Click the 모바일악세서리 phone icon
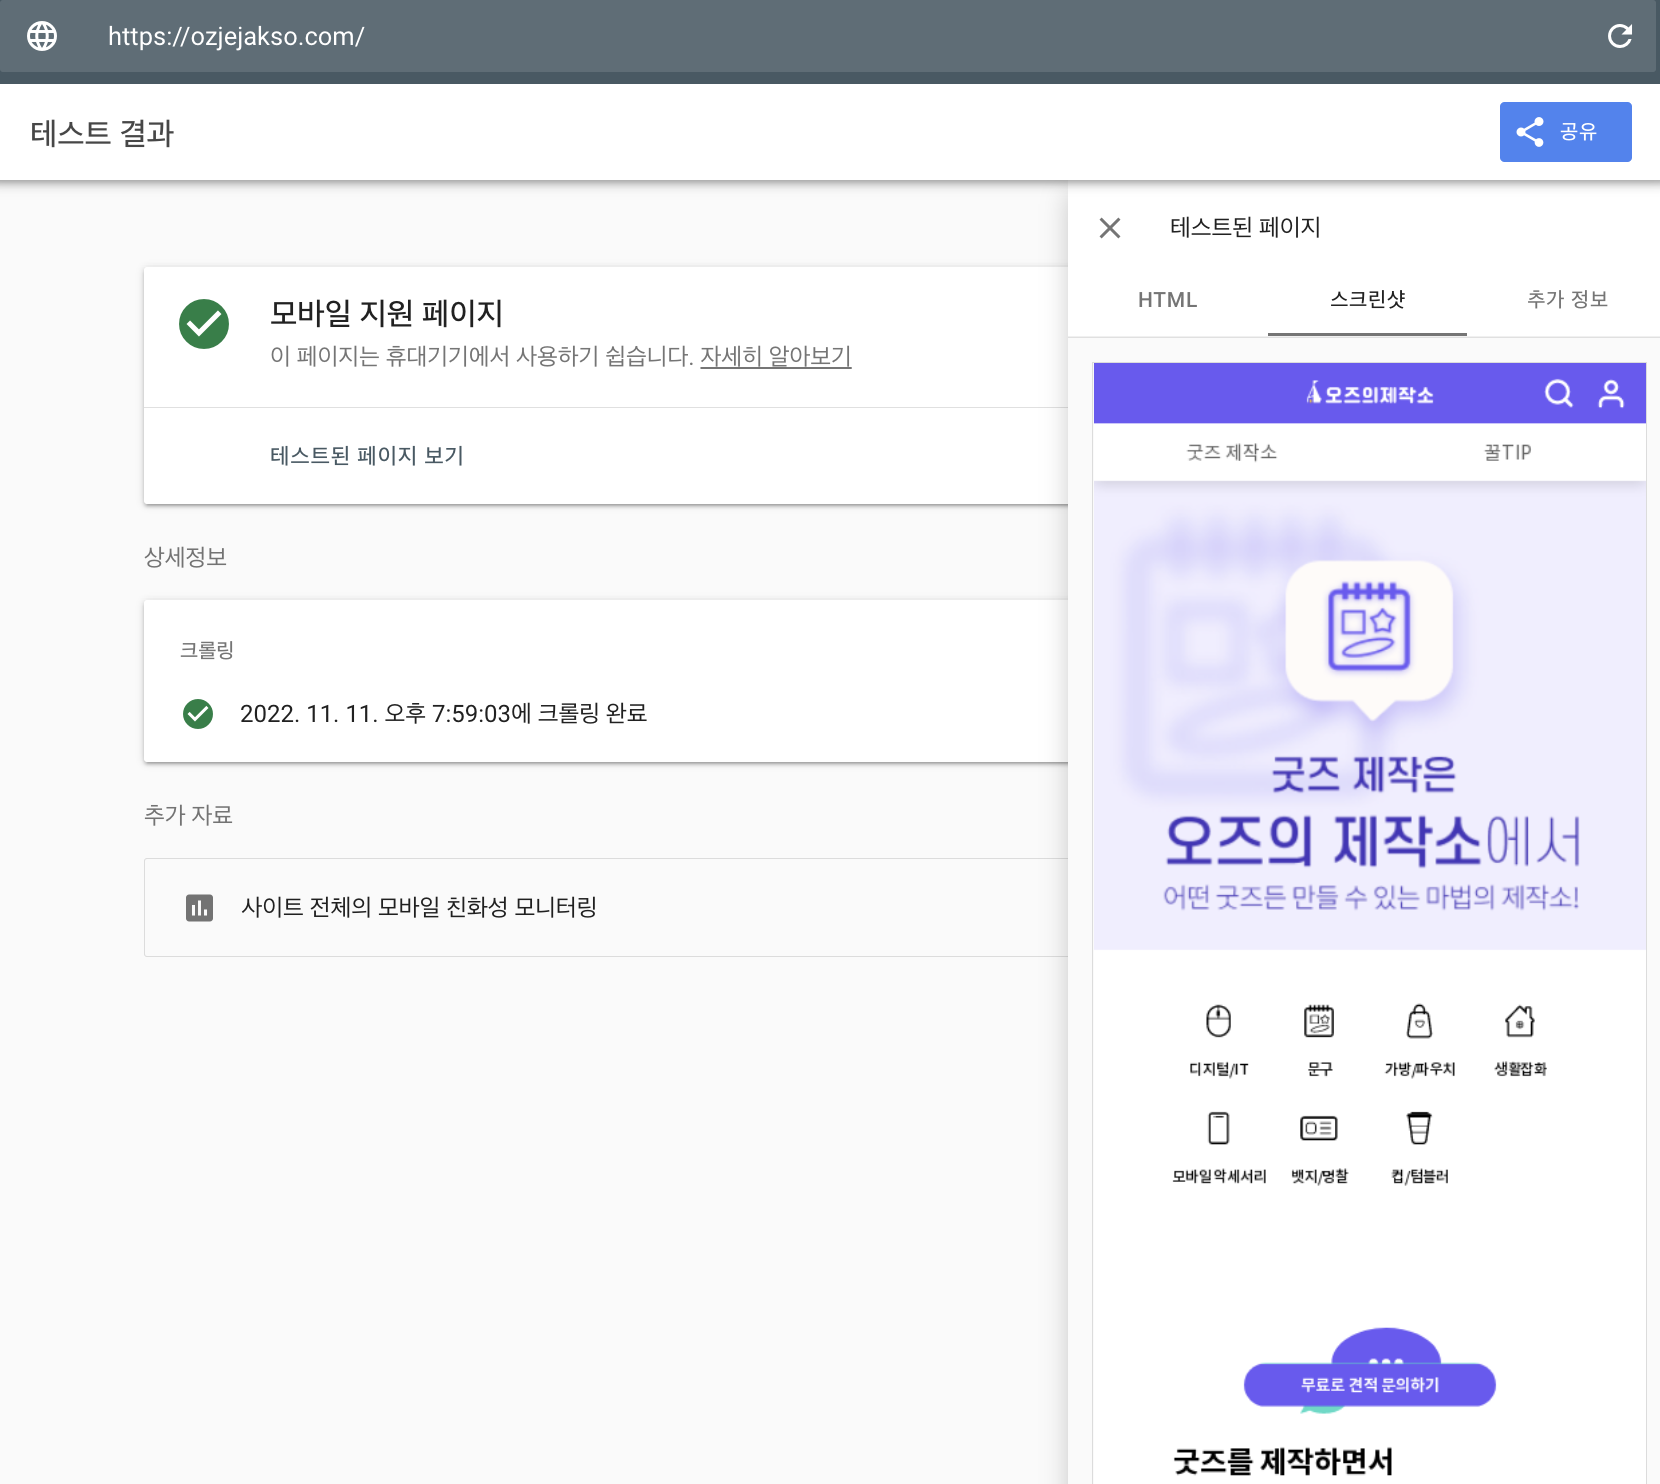Image resolution: width=1660 pixels, height=1484 pixels. click(1218, 1128)
